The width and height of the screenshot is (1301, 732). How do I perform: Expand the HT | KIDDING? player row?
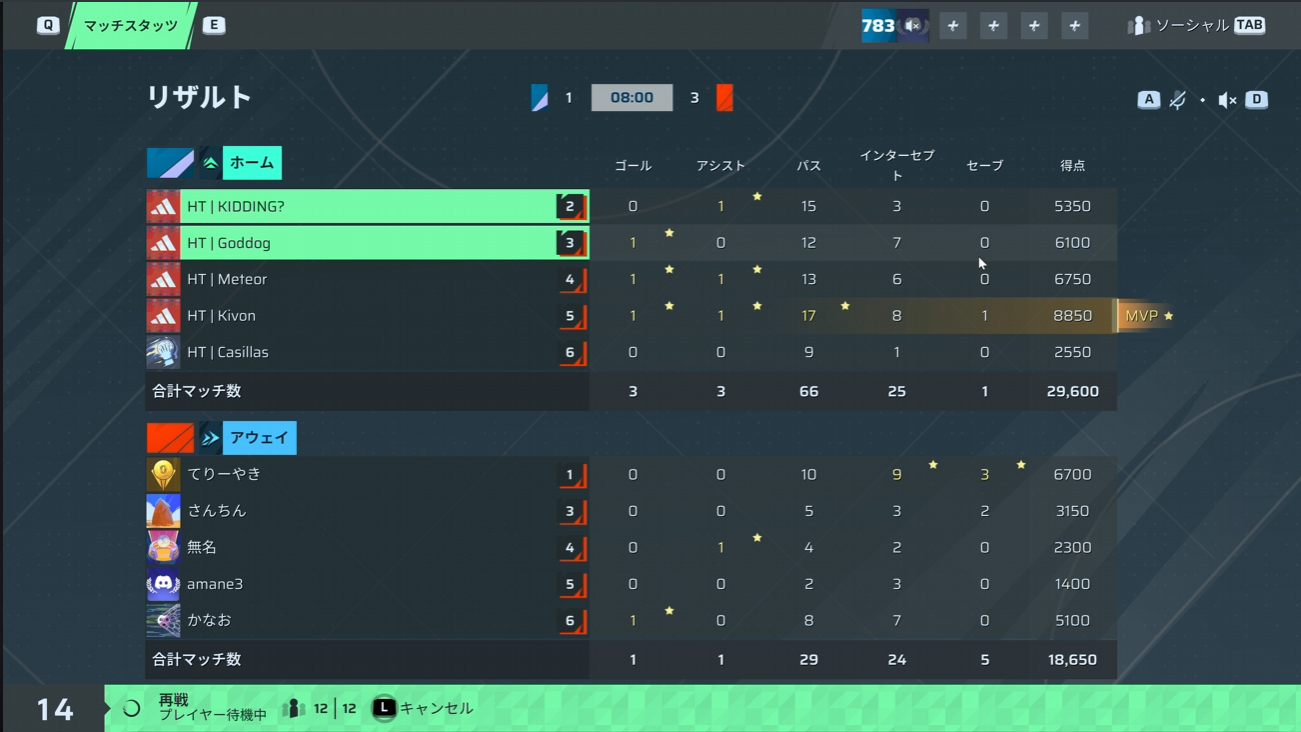(x=367, y=206)
